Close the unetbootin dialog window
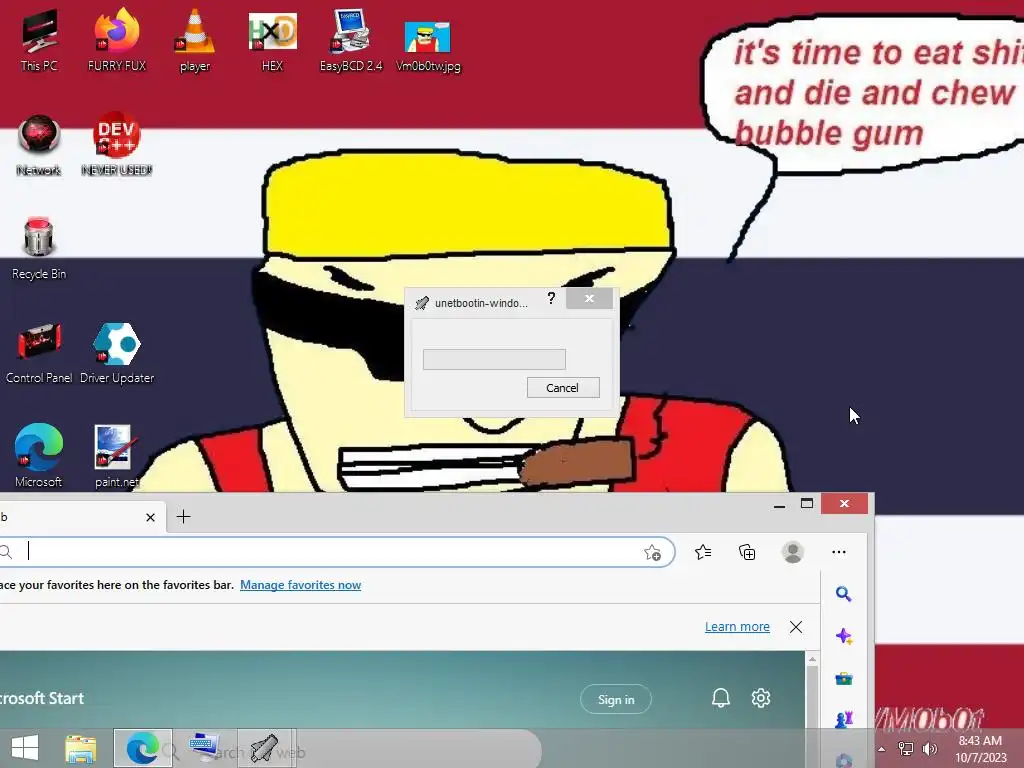This screenshot has width=1024, height=768. 589,298
